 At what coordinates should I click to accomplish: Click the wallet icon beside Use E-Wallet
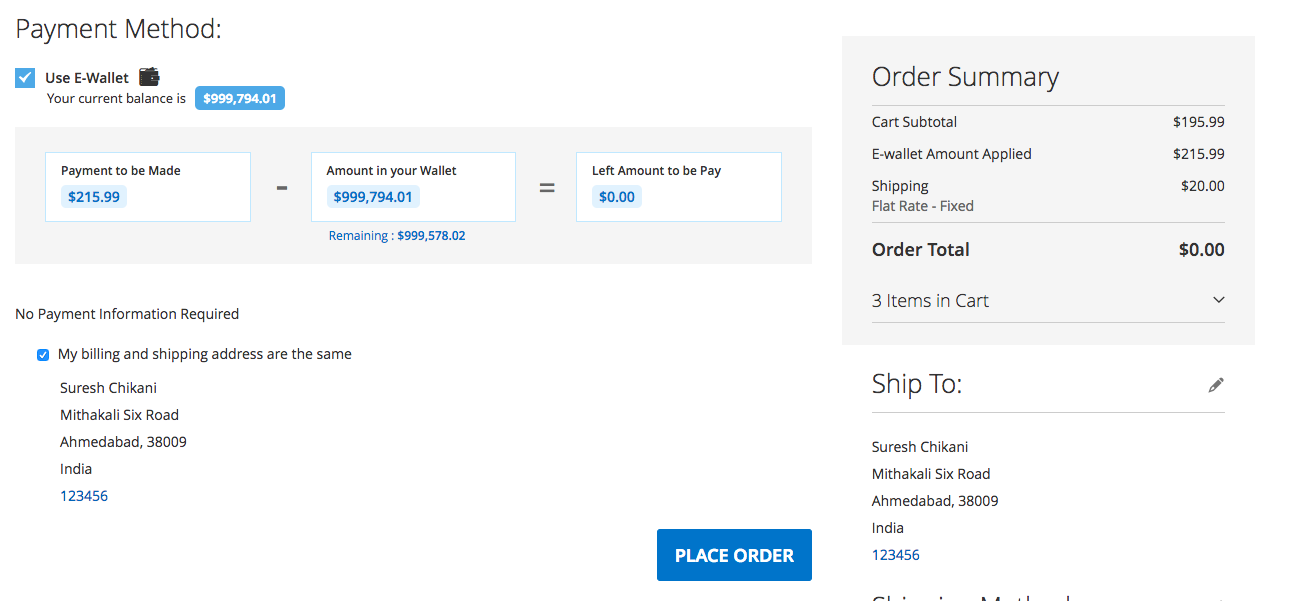[x=149, y=76]
